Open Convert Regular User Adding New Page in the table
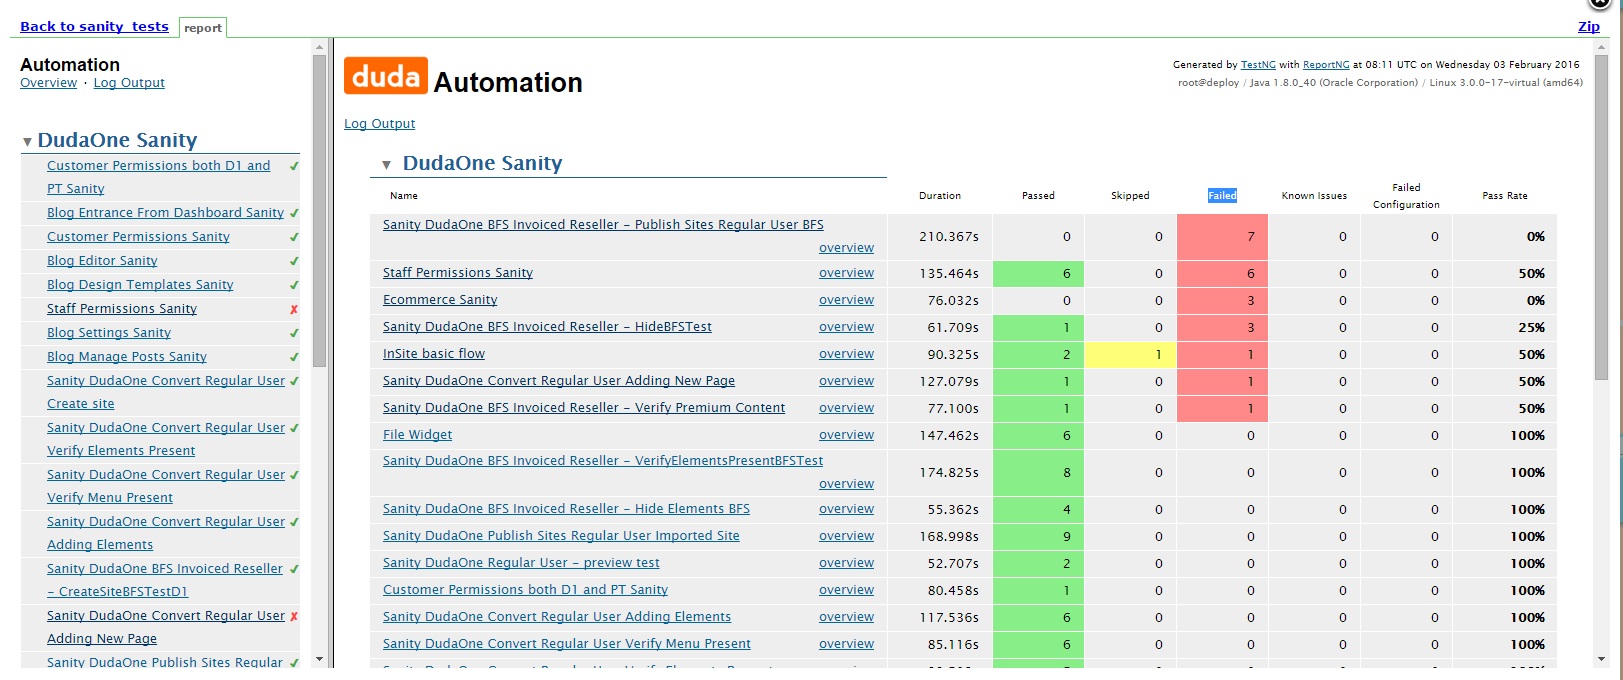 pos(559,381)
